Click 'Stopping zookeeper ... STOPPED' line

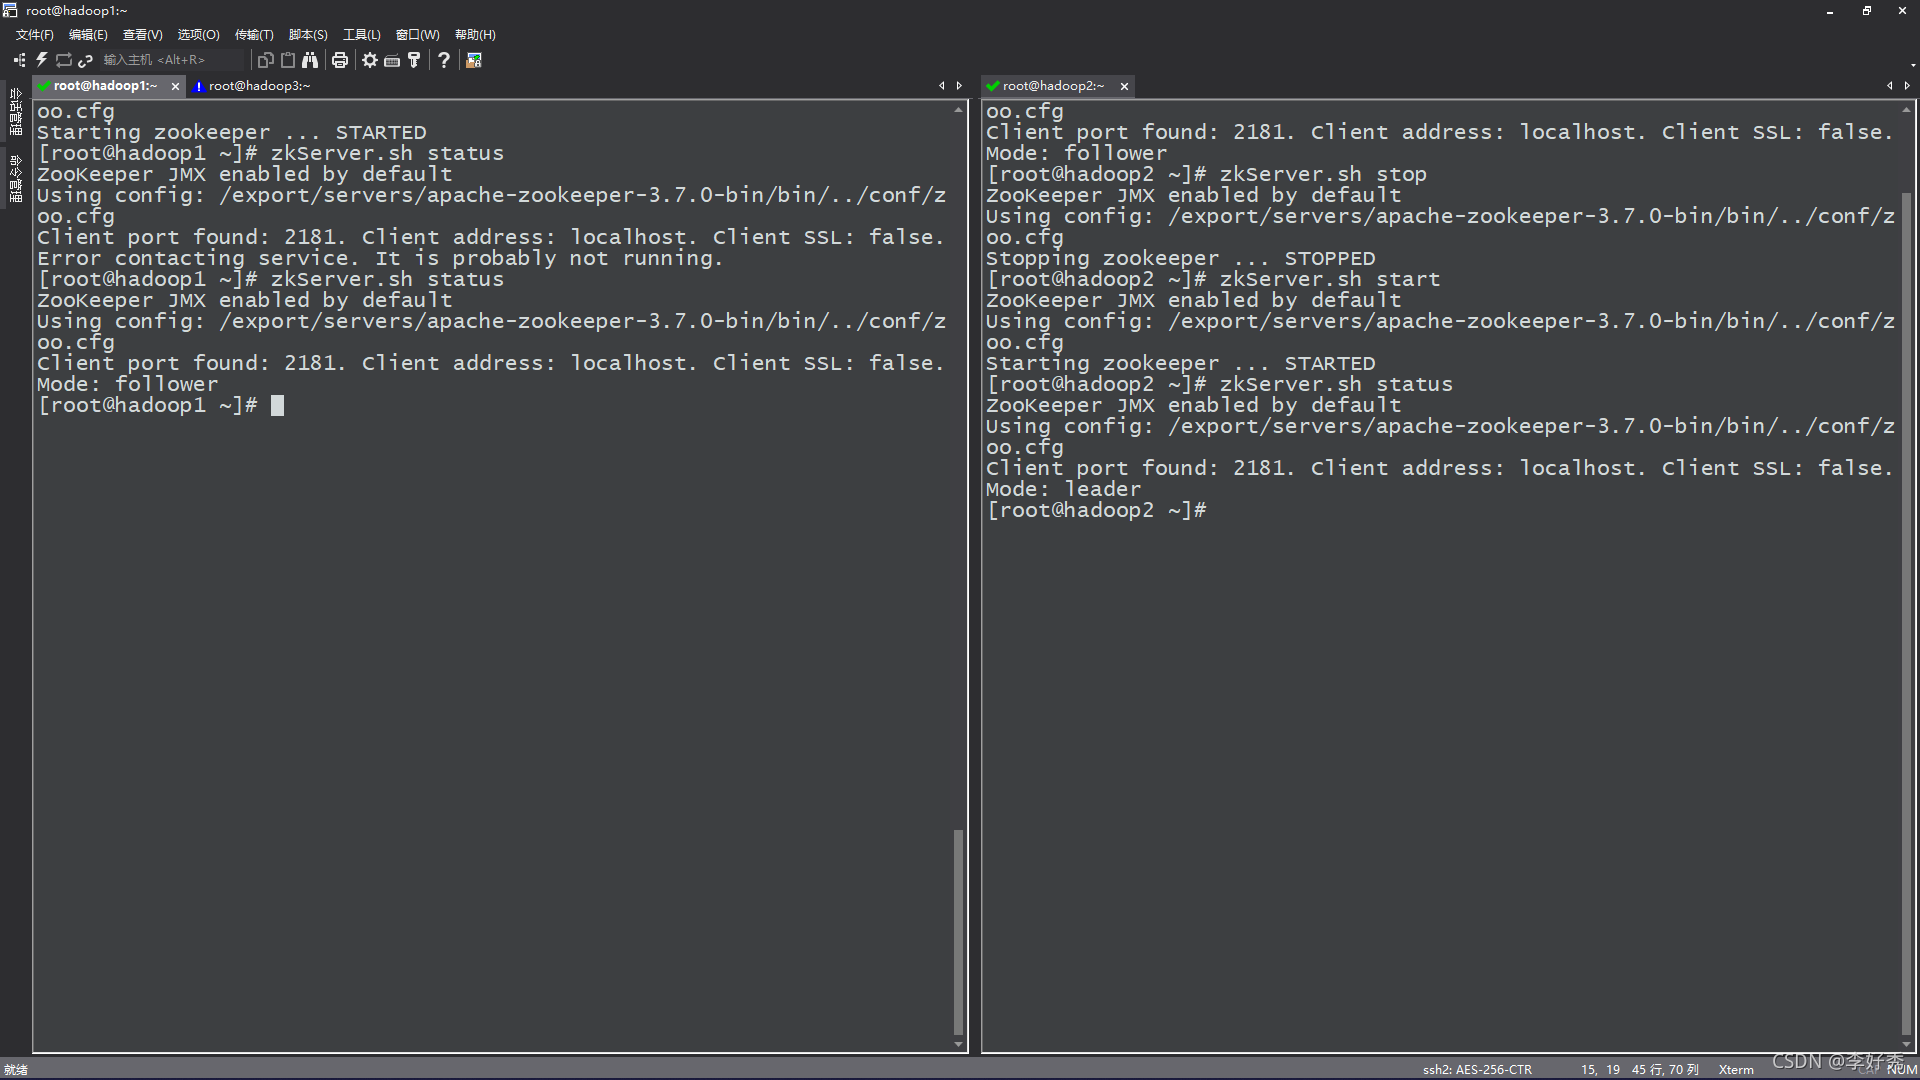point(1180,258)
